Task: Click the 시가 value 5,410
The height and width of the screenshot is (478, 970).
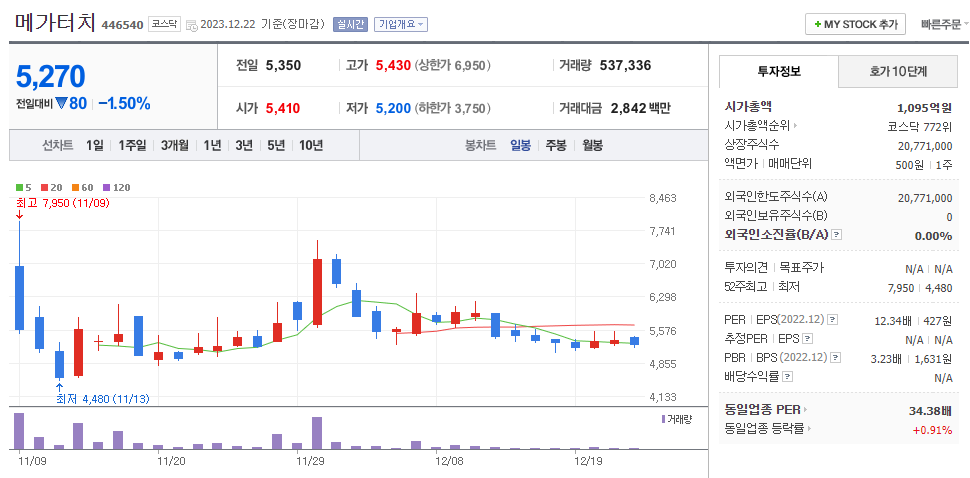Action: click(283, 108)
